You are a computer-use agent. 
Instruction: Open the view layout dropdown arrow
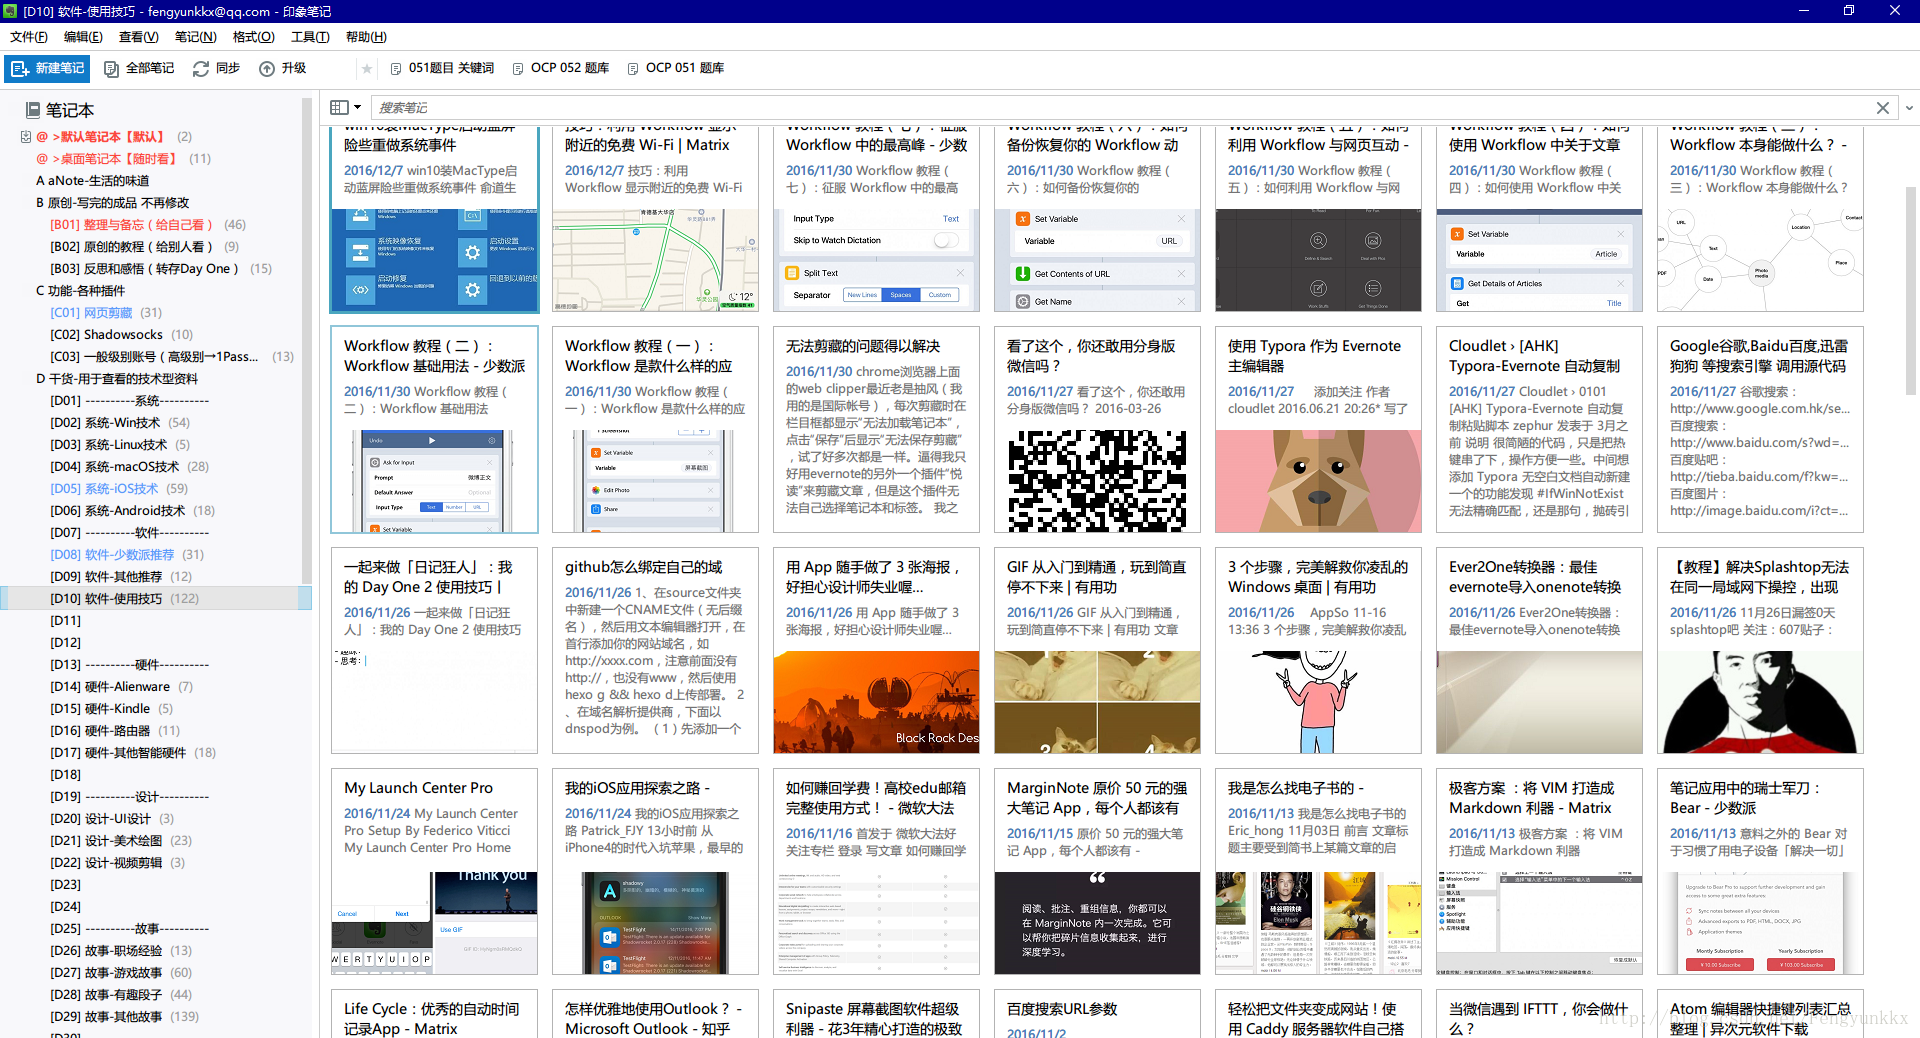click(x=357, y=107)
